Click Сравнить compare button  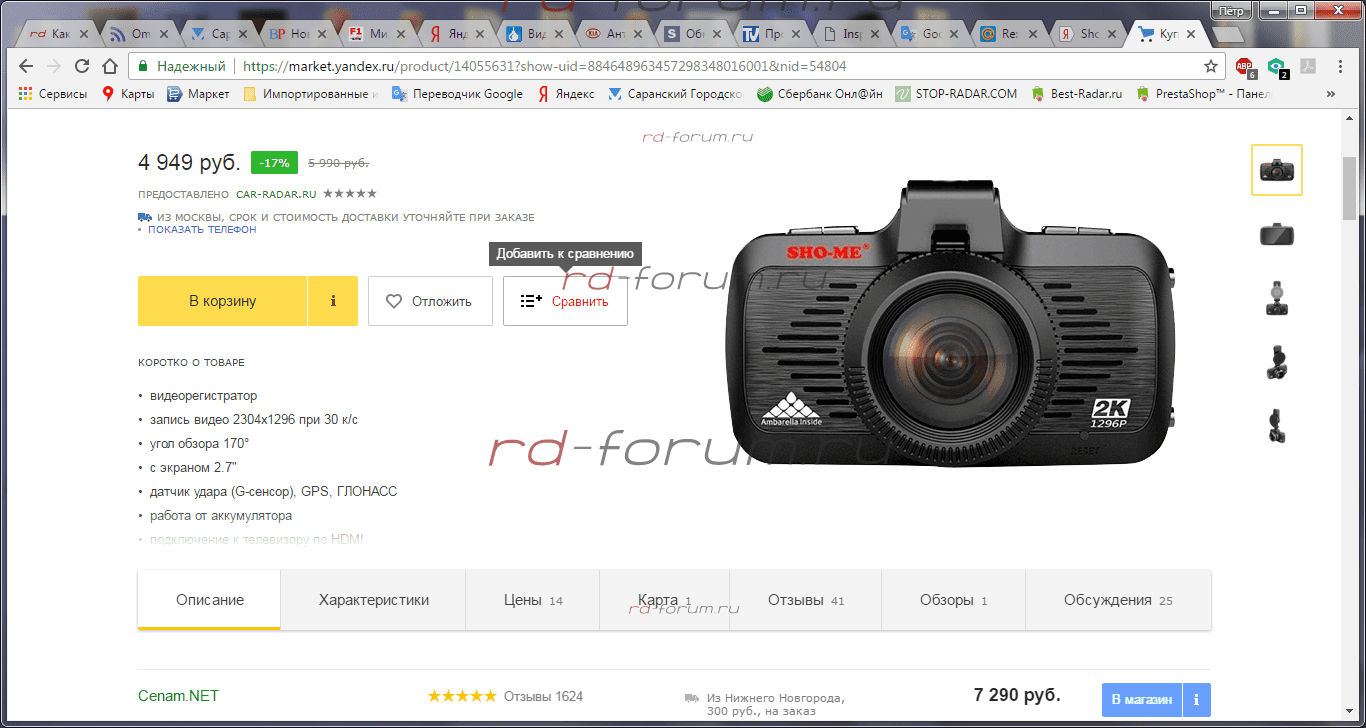click(x=565, y=301)
